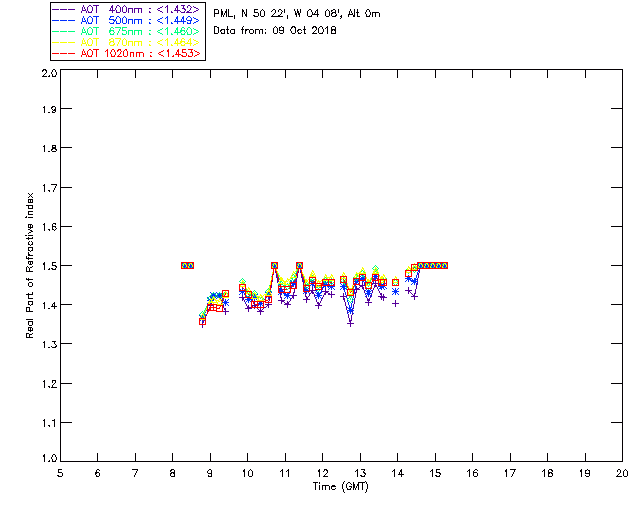Click the y-axis tick label '1.1'
Viewport: 640px width, 512px height.
click(x=49, y=423)
